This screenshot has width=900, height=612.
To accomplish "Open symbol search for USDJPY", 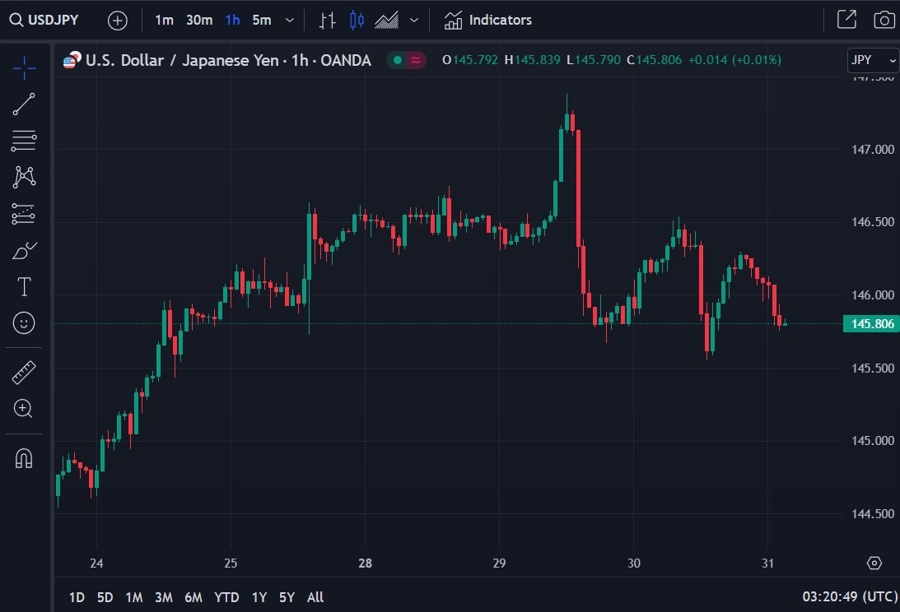I will click(x=44, y=20).
